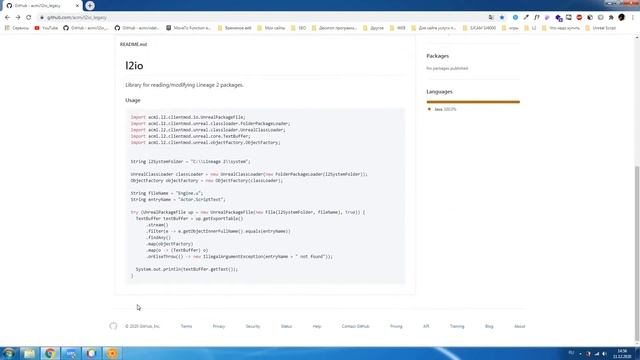Click the black-white circle extension icon
This screenshot has height=360, width=640.
tap(590, 18)
